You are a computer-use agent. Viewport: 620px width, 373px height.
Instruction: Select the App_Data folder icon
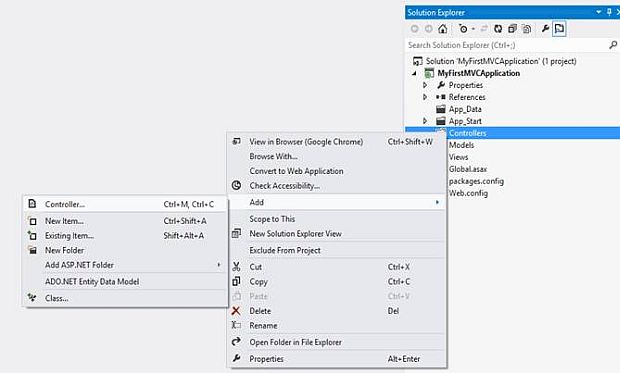[441, 109]
